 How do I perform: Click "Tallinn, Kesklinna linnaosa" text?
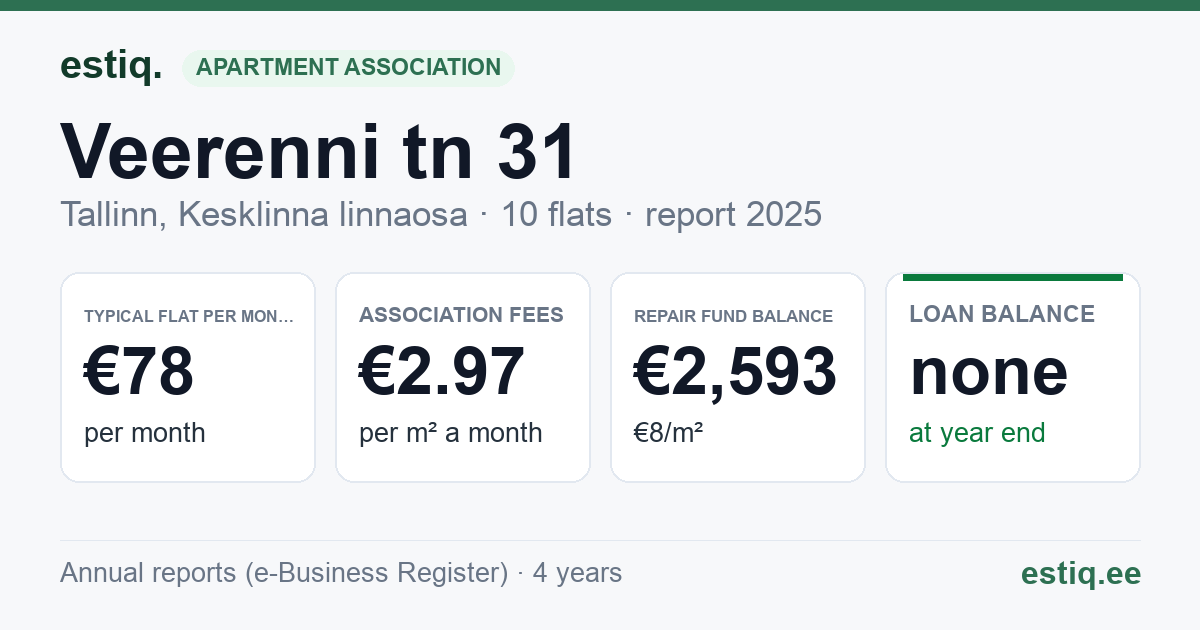point(264,214)
